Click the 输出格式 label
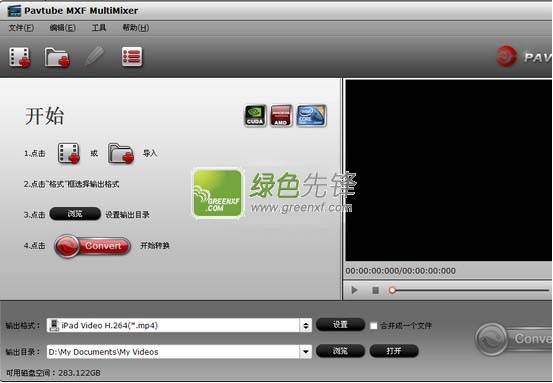The image size is (553, 383). click(23, 325)
